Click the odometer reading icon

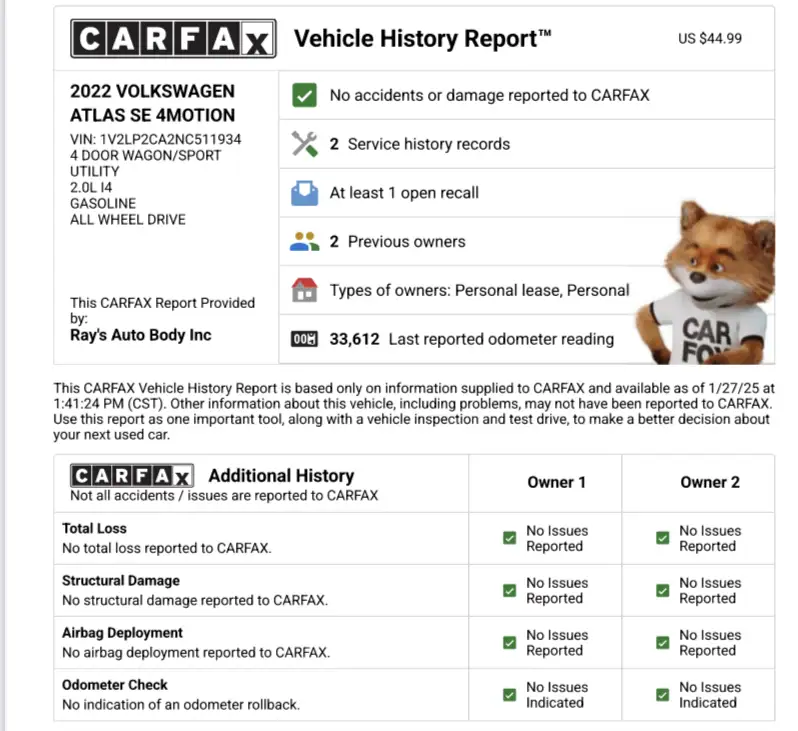(x=304, y=339)
